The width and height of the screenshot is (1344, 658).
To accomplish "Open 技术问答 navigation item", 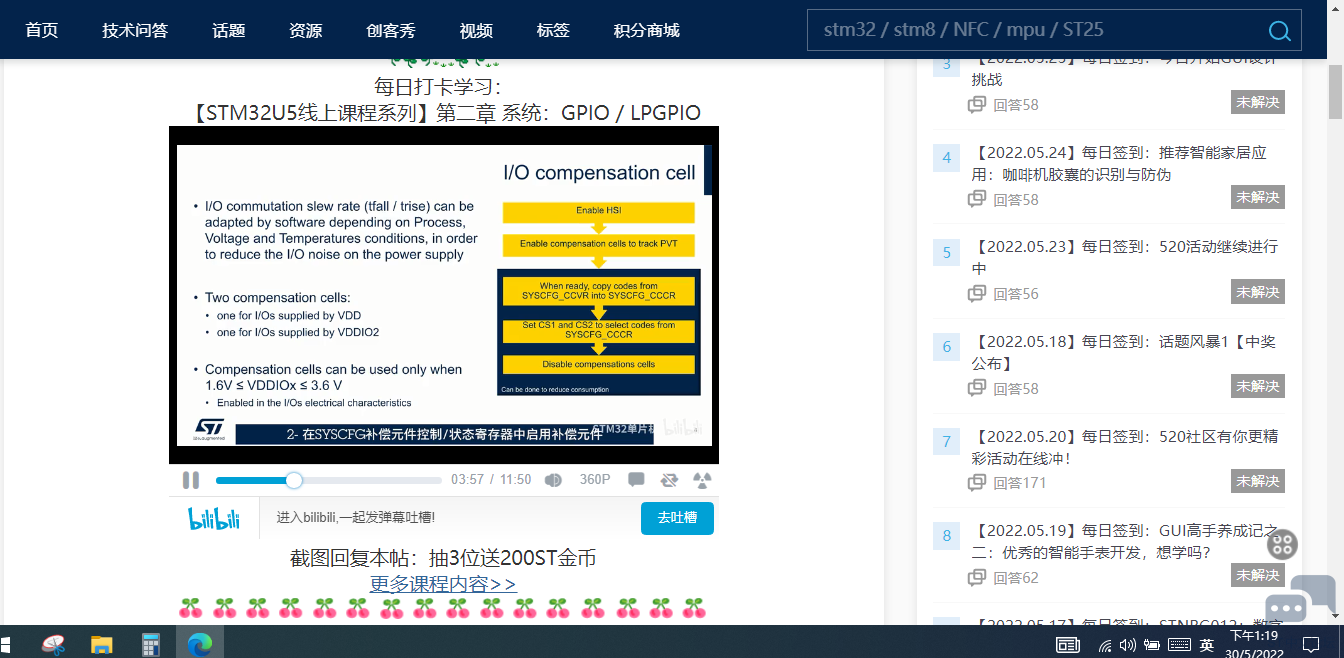I will 135,30.
